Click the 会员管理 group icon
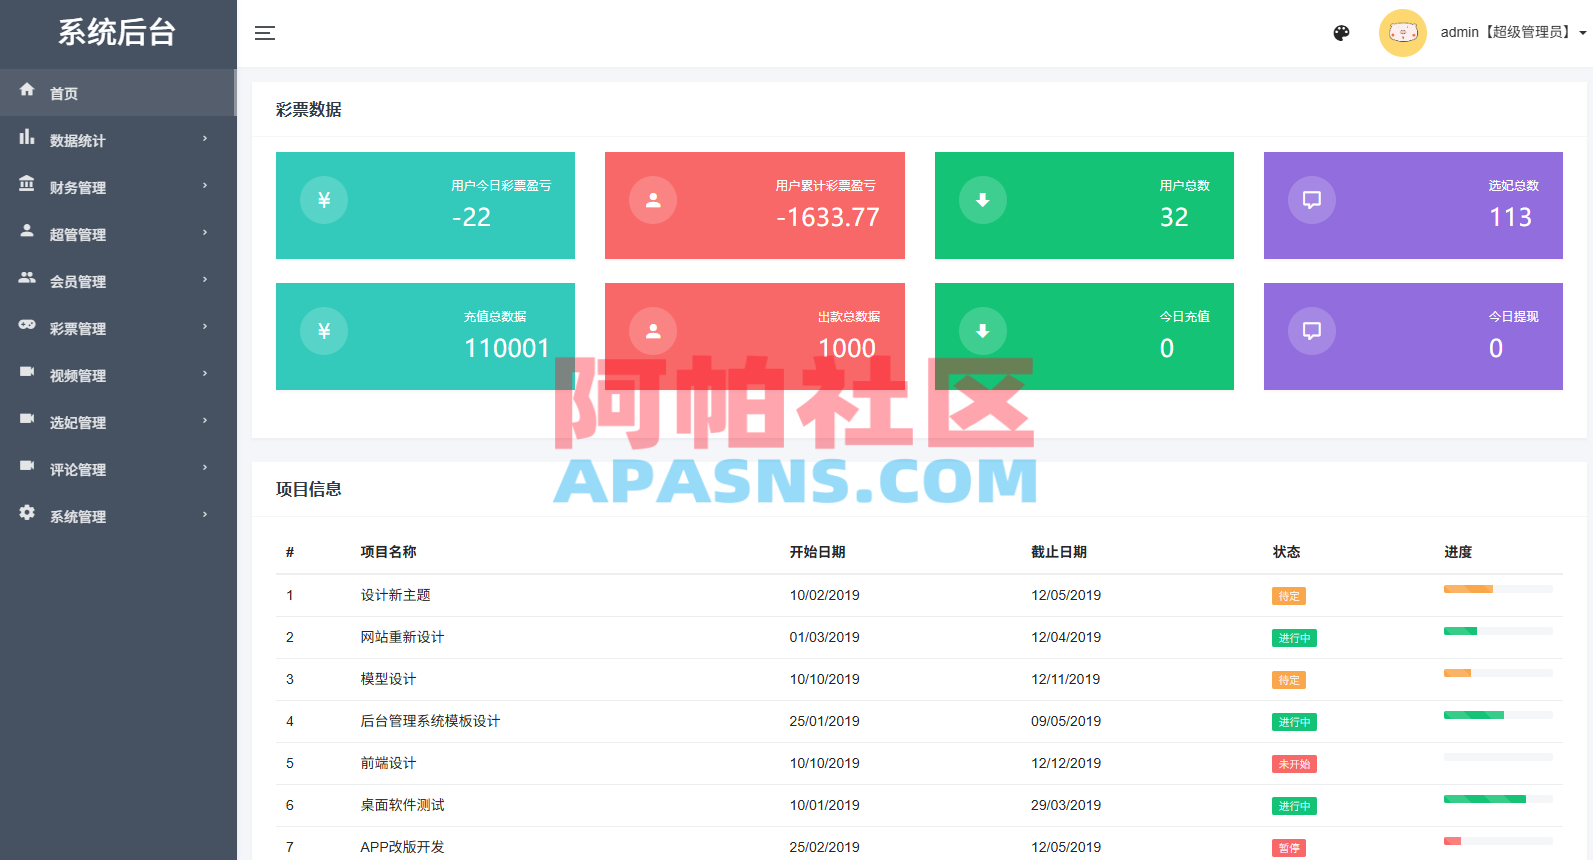1593x860 pixels. point(27,278)
